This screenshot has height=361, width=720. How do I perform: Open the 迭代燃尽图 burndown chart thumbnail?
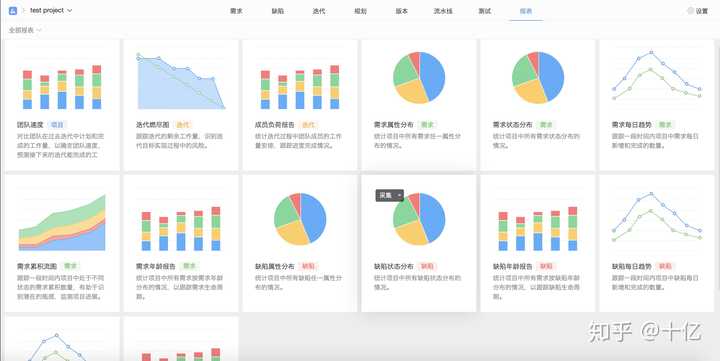[x=181, y=81]
